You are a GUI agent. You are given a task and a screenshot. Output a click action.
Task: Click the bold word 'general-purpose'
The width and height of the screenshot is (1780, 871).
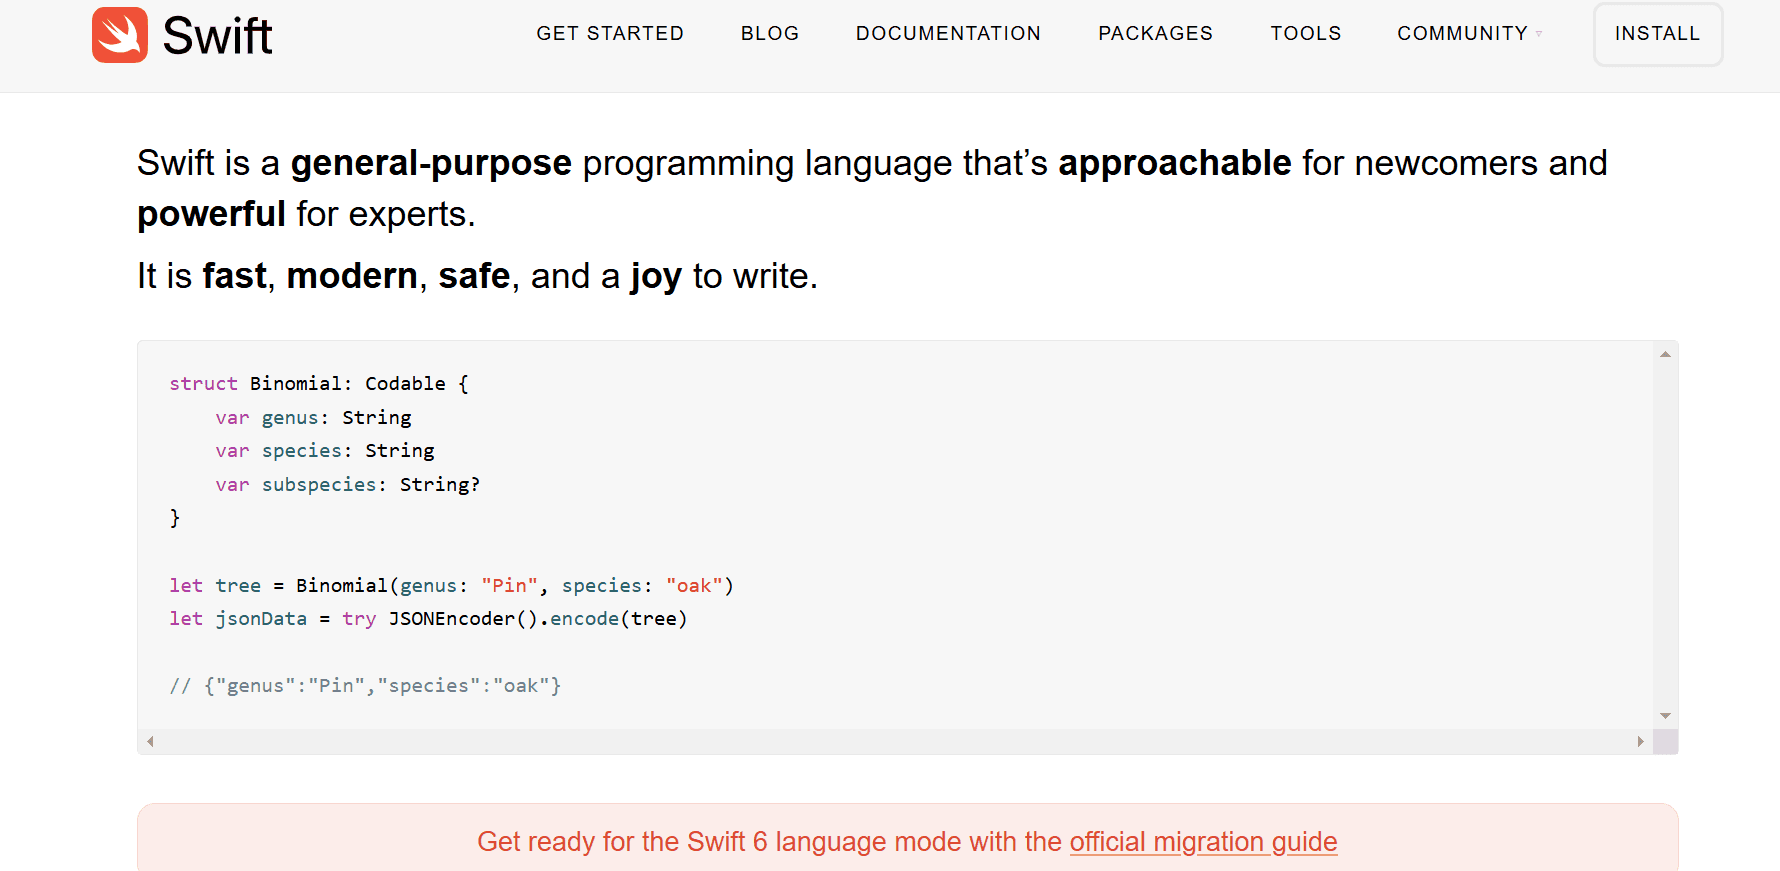tap(431, 163)
